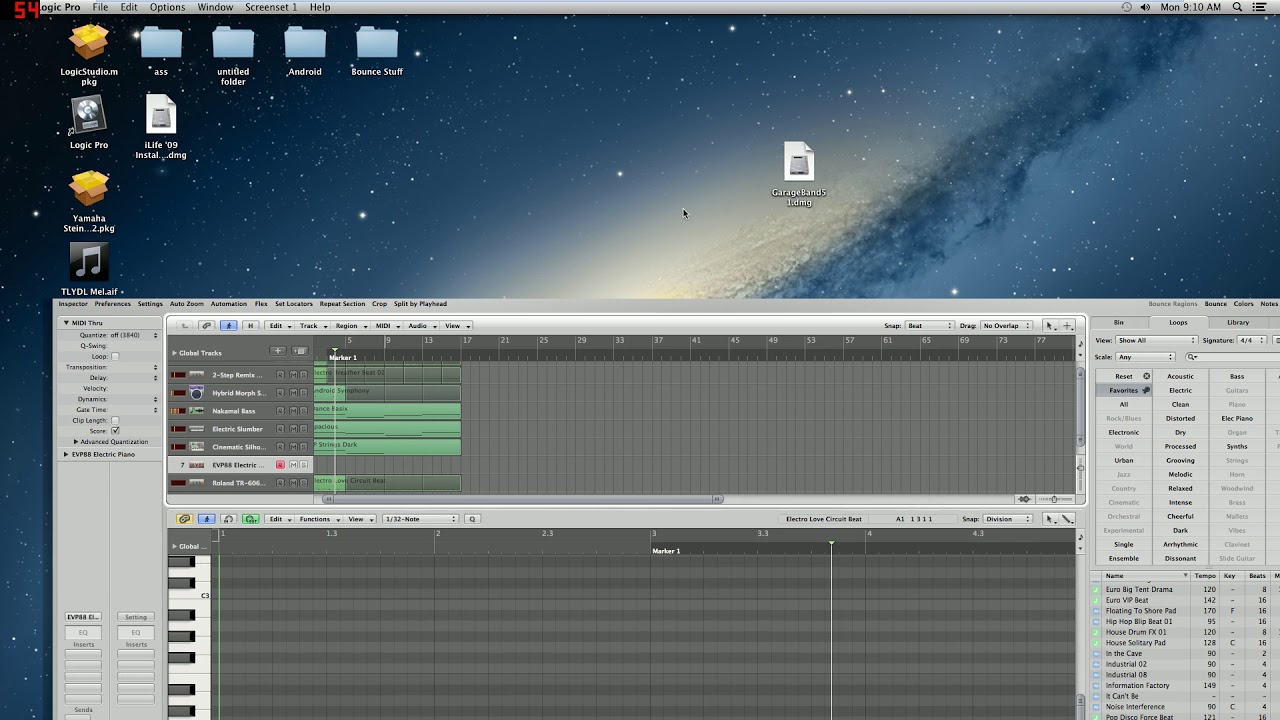This screenshot has width=1280, height=720.
Task: Click the duplicate track button beside plus
Action: 299,351
